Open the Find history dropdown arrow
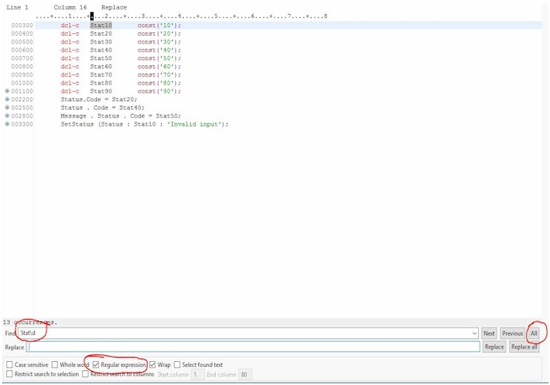Viewport: 550px width, 385px height. [x=475, y=333]
